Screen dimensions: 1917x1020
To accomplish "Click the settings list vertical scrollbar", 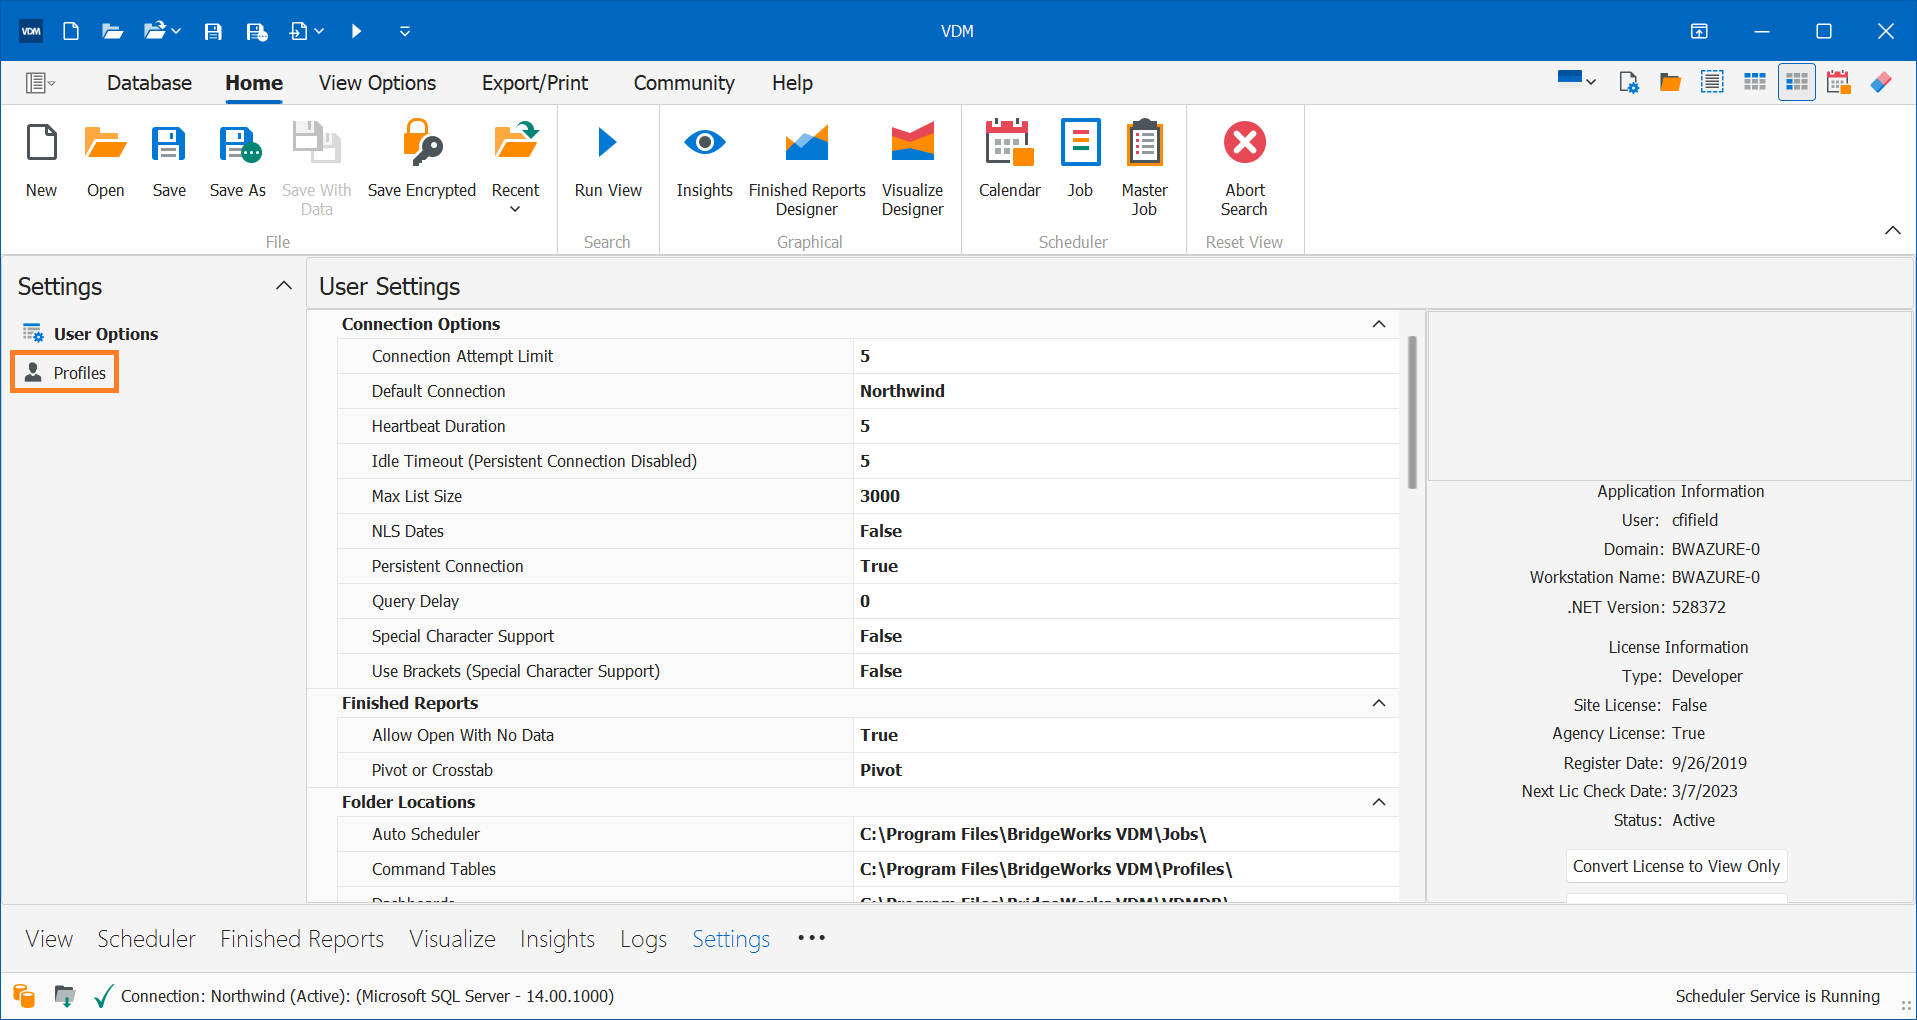I will tap(1412, 412).
